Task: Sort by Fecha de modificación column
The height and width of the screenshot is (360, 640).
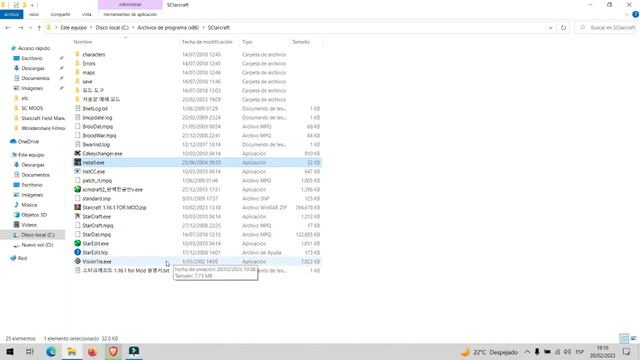Action: click(207, 42)
